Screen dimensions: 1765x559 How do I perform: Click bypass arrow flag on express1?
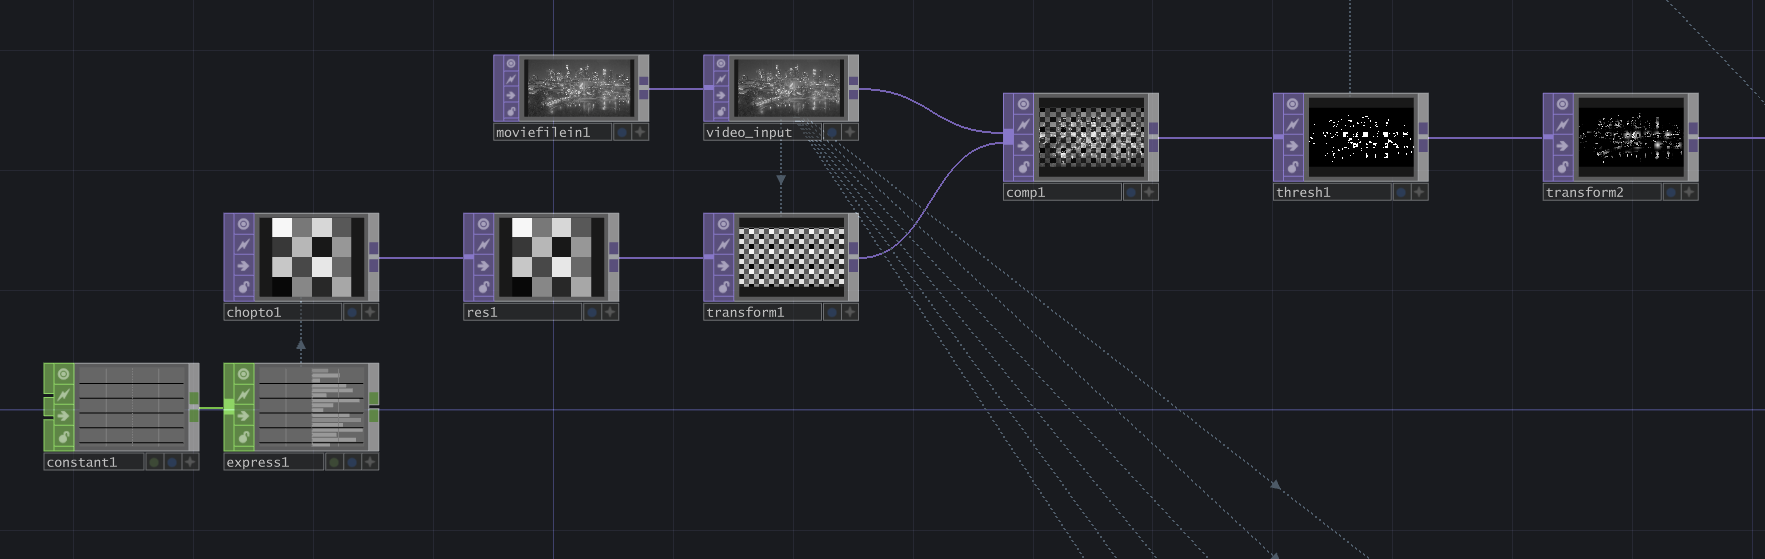click(x=243, y=416)
